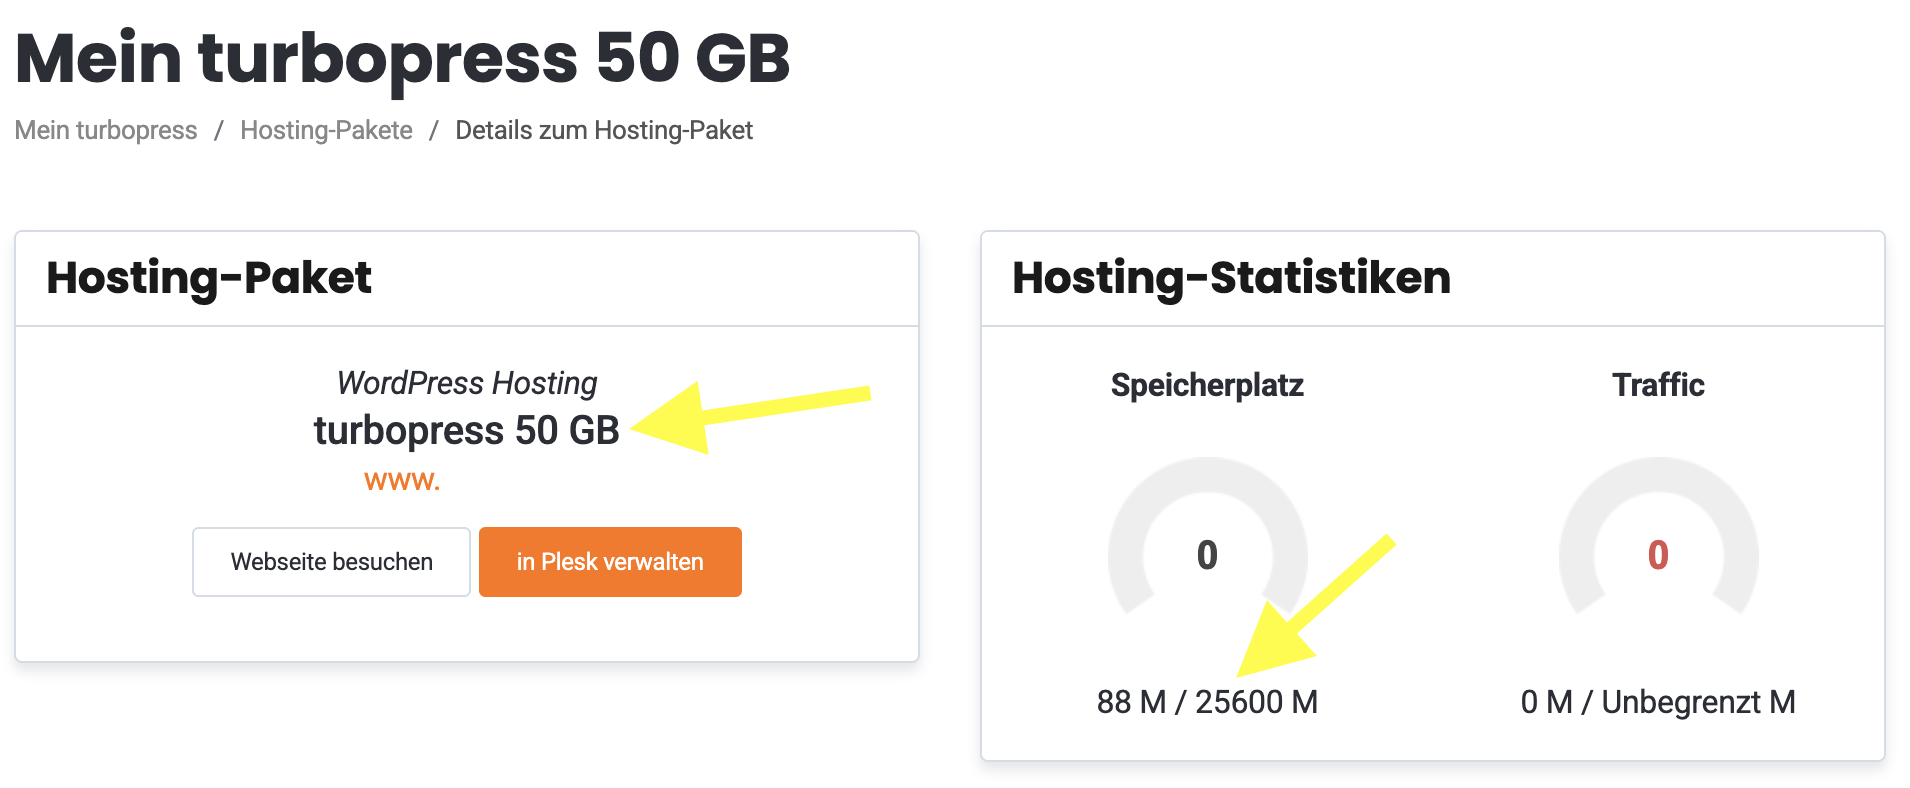Select the 0 M / Unbegrenzt M text
The image size is (1910, 788).
(x=1658, y=702)
